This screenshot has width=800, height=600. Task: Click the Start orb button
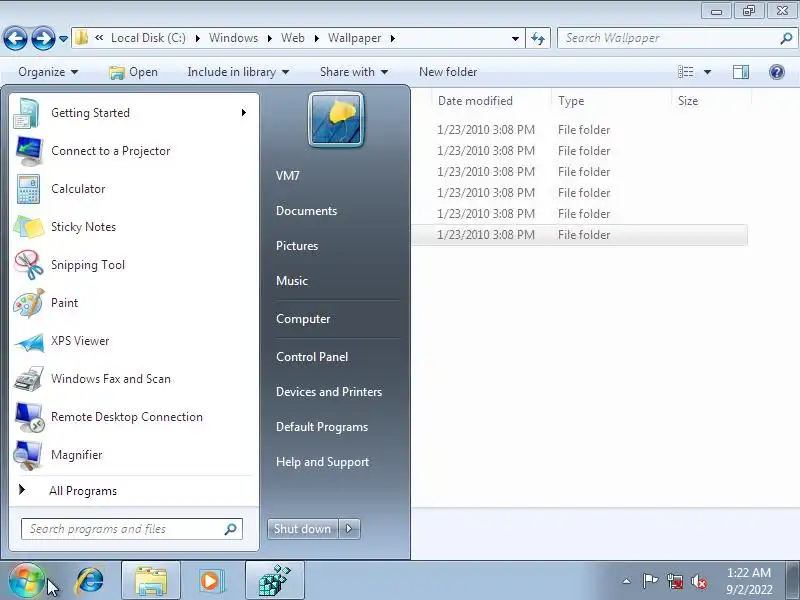coord(26,581)
